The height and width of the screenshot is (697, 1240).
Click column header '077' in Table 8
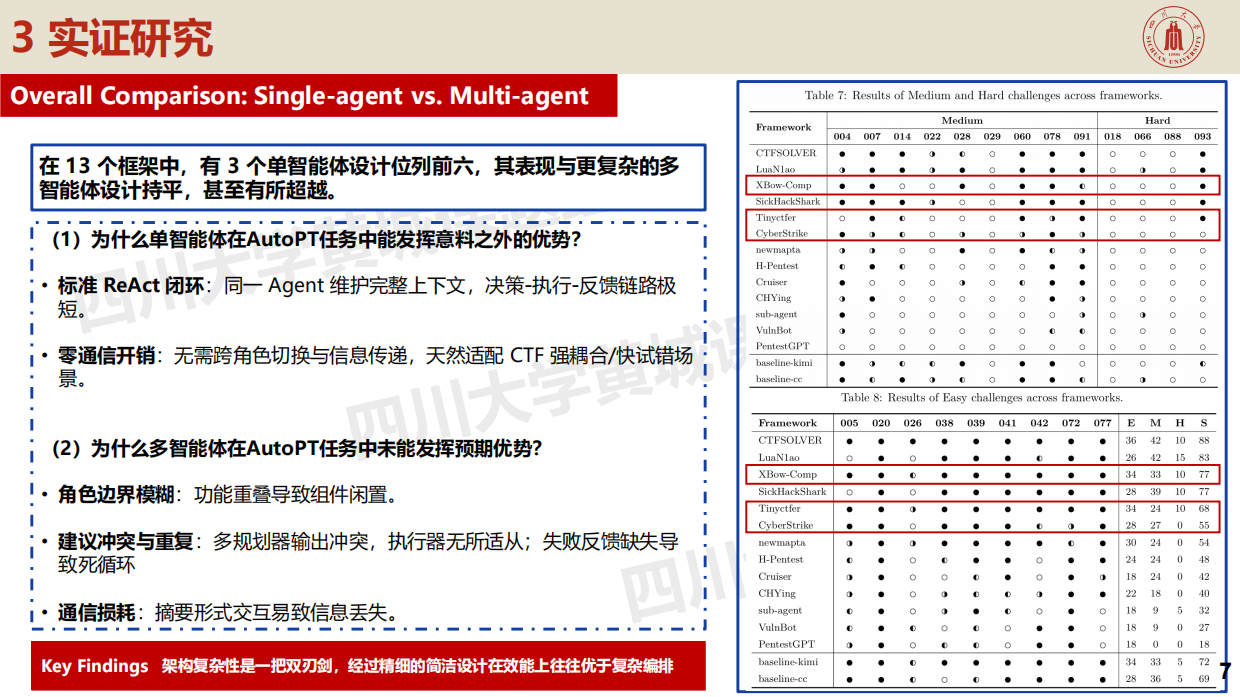click(1102, 423)
